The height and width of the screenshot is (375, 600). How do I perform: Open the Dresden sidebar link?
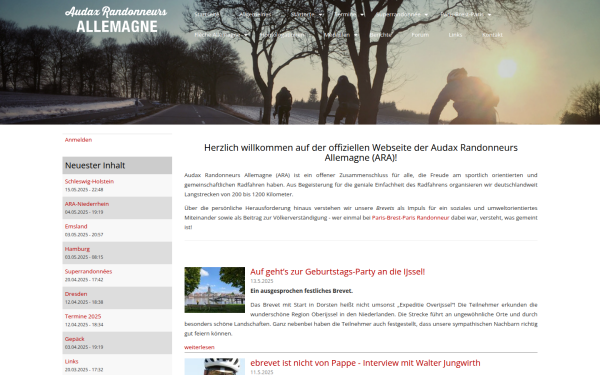(76, 294)
